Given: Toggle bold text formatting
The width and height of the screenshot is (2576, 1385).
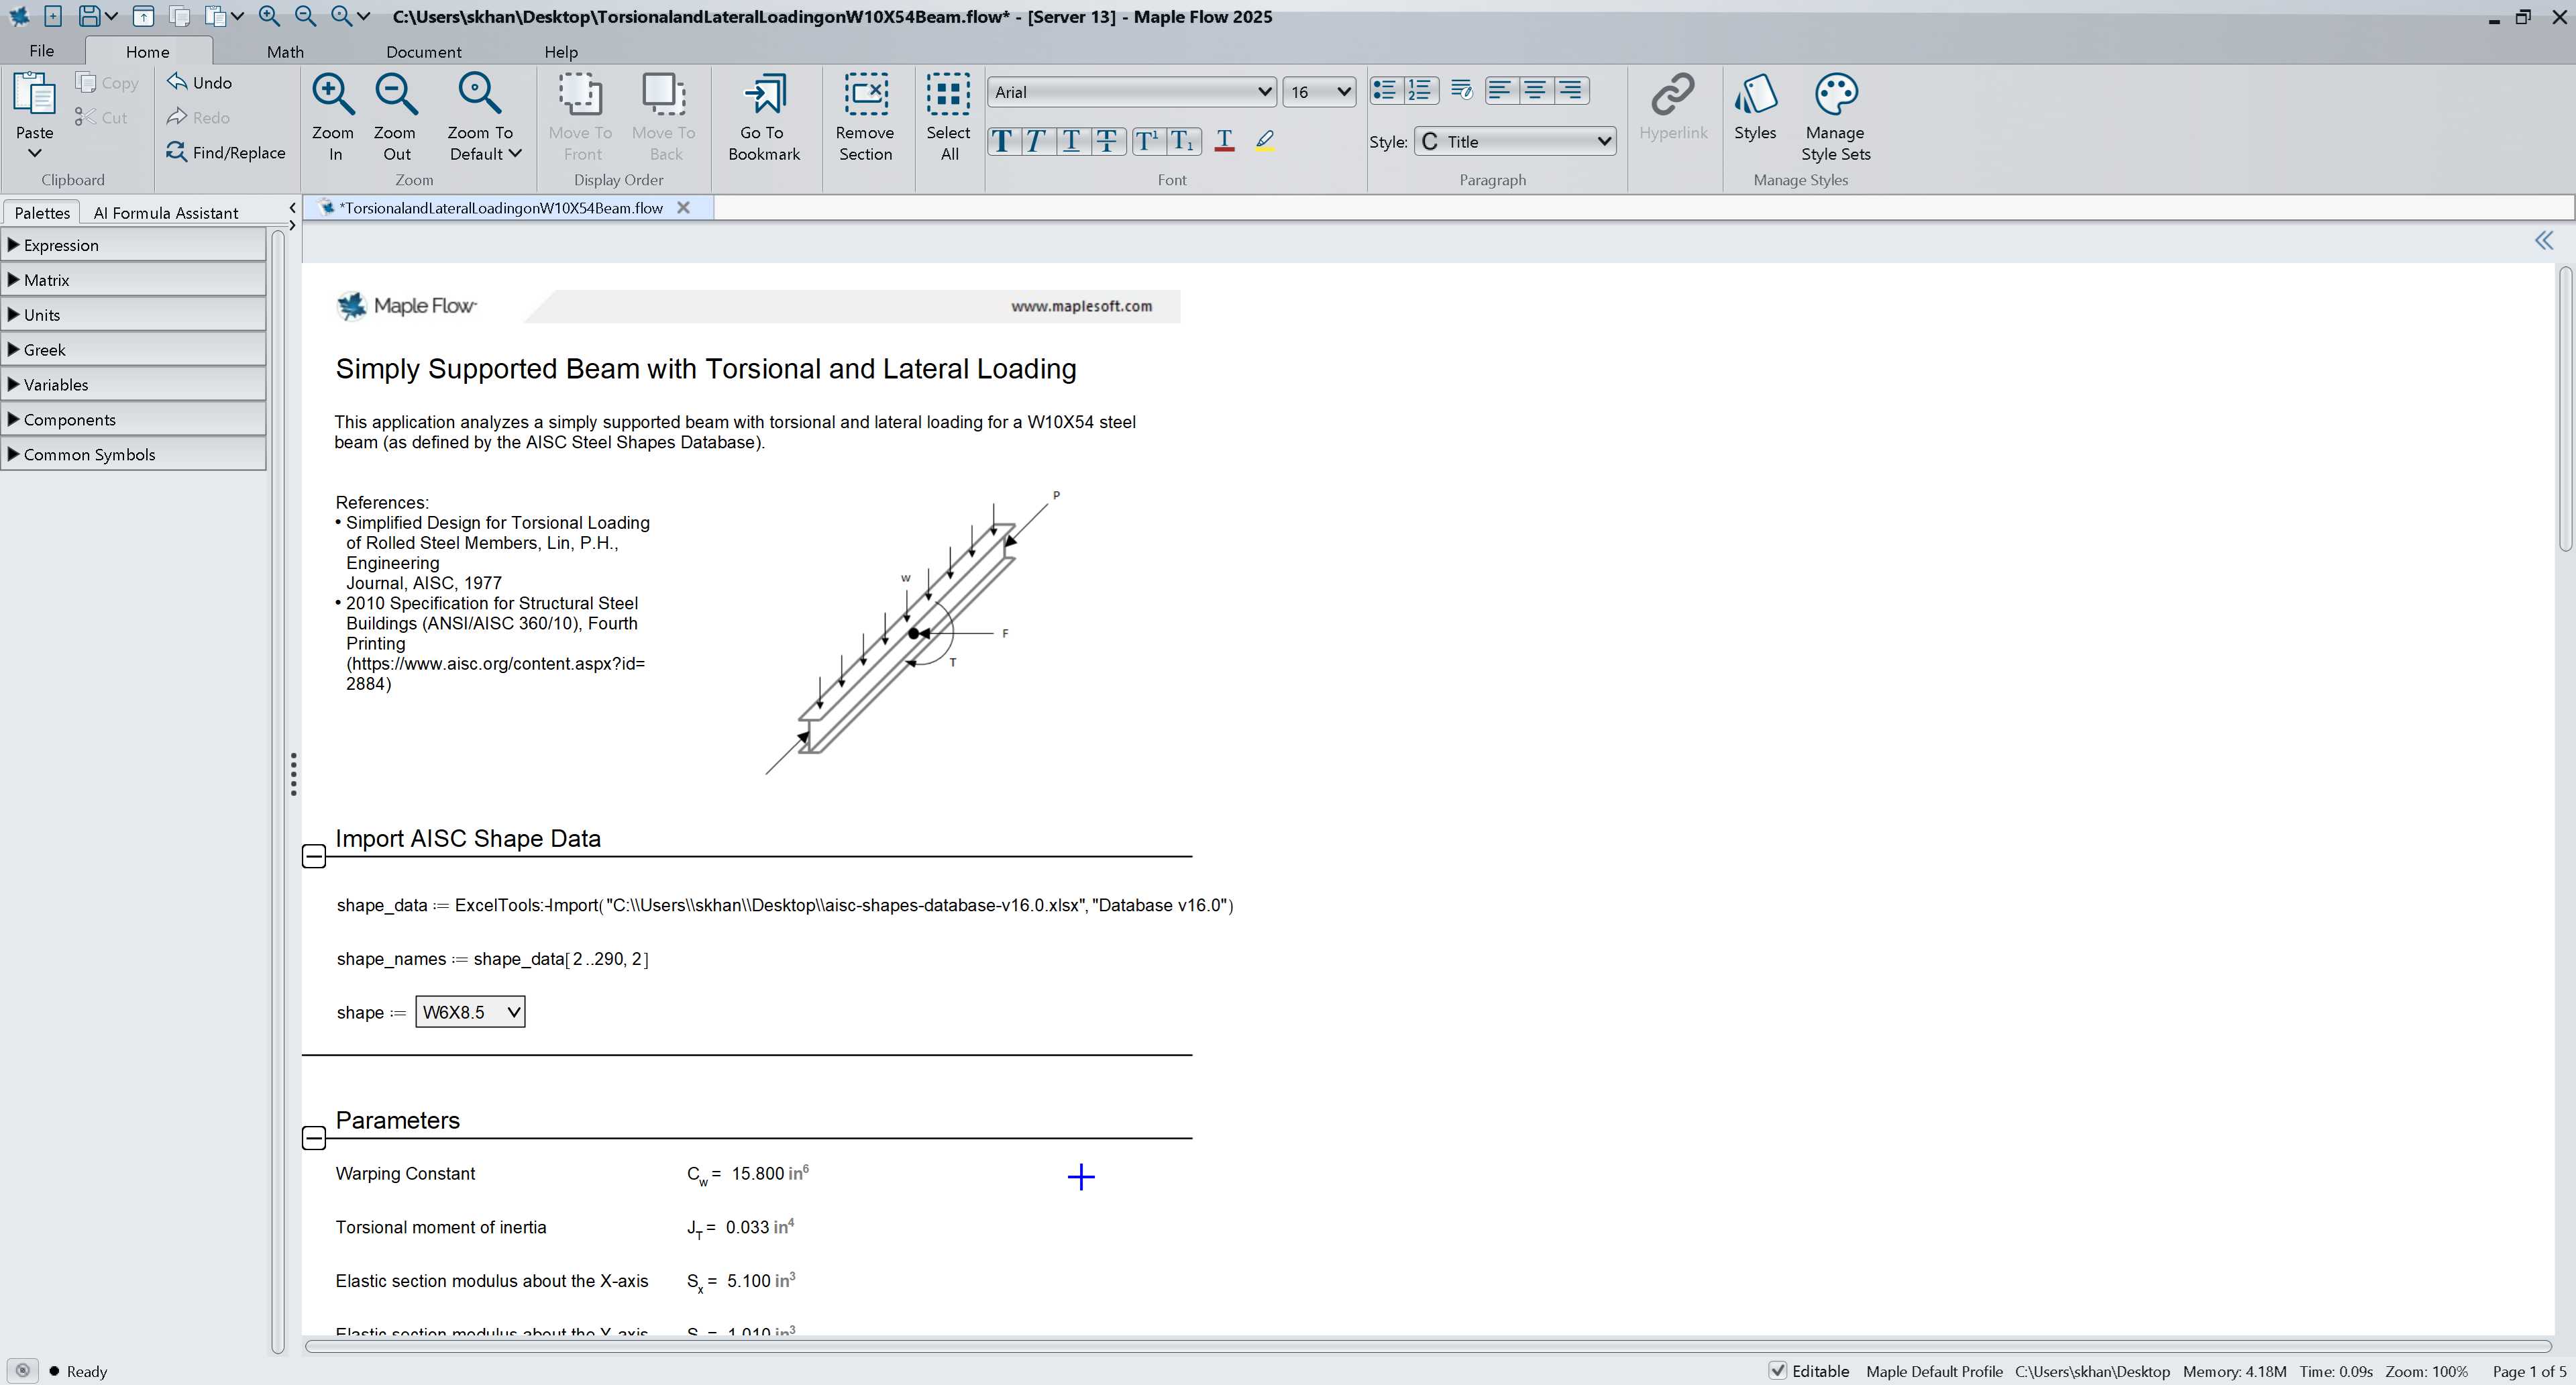Looking at the screenshot, I should 1003,141.
